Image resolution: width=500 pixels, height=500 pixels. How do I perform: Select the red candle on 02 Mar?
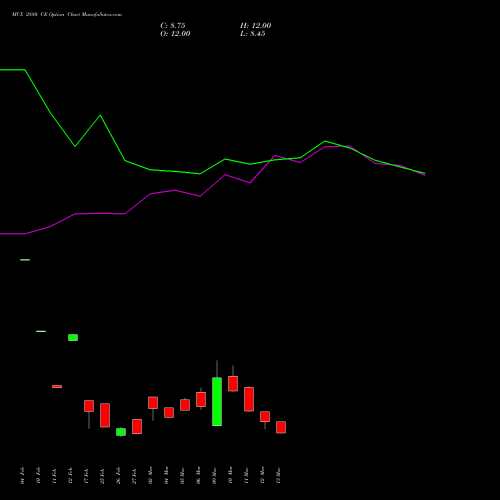[x=153, y=403]
